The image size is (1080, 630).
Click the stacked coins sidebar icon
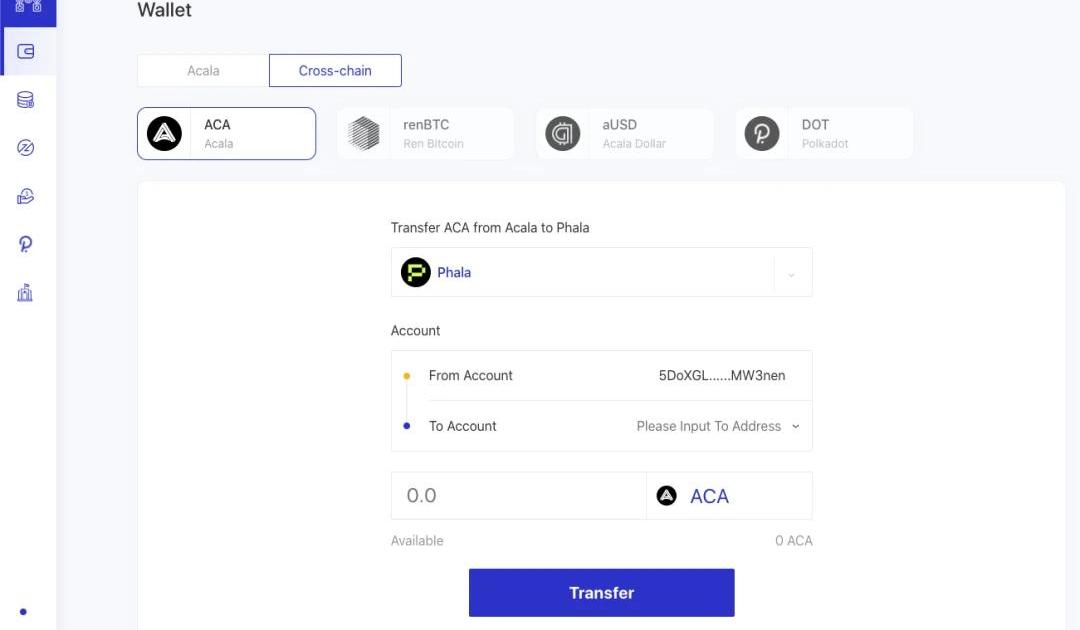pos(25,100)
